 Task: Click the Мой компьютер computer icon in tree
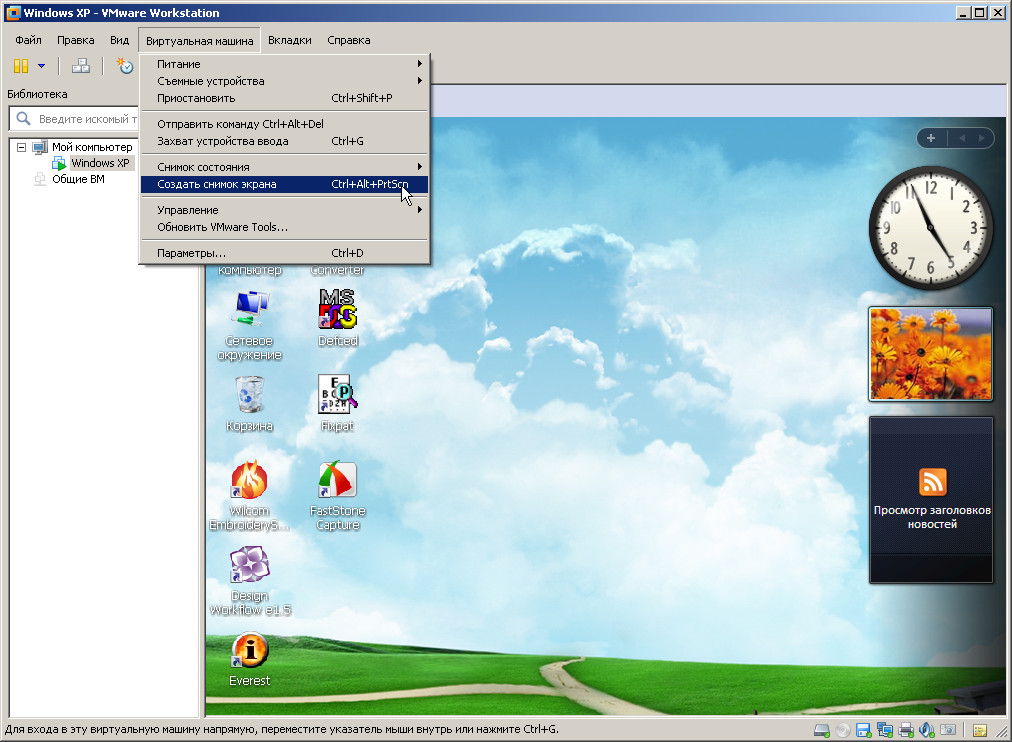[40, 147]
